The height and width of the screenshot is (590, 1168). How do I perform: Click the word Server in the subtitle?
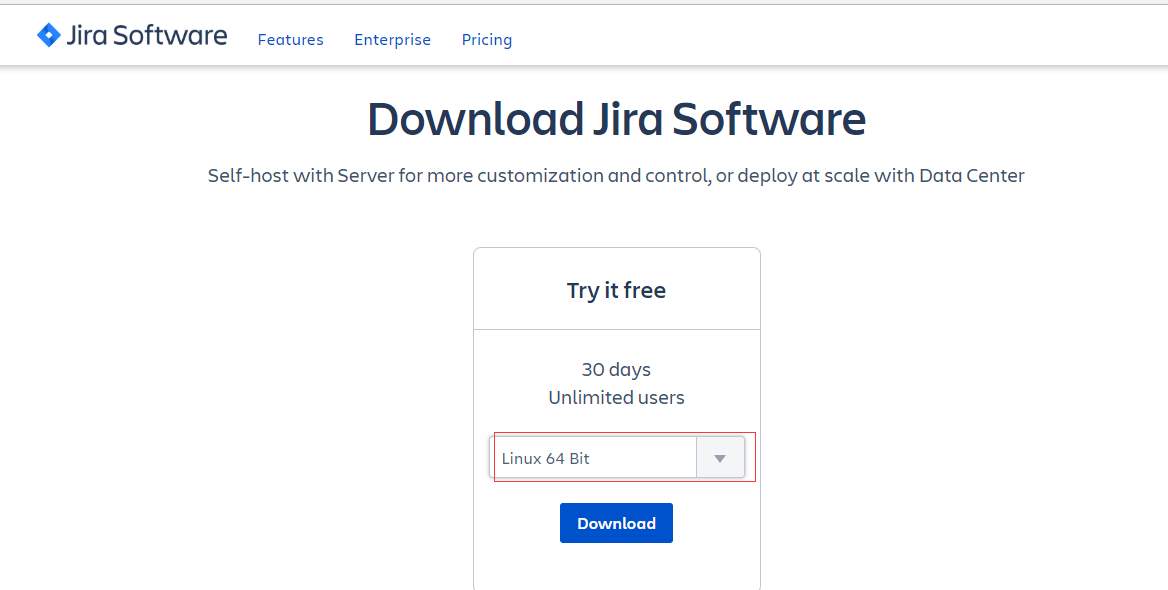[366, 176]
